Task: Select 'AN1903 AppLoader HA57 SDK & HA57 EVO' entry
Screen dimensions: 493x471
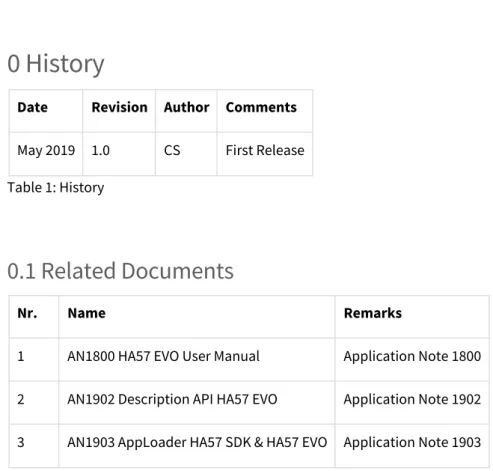Action: coord(197,443)
